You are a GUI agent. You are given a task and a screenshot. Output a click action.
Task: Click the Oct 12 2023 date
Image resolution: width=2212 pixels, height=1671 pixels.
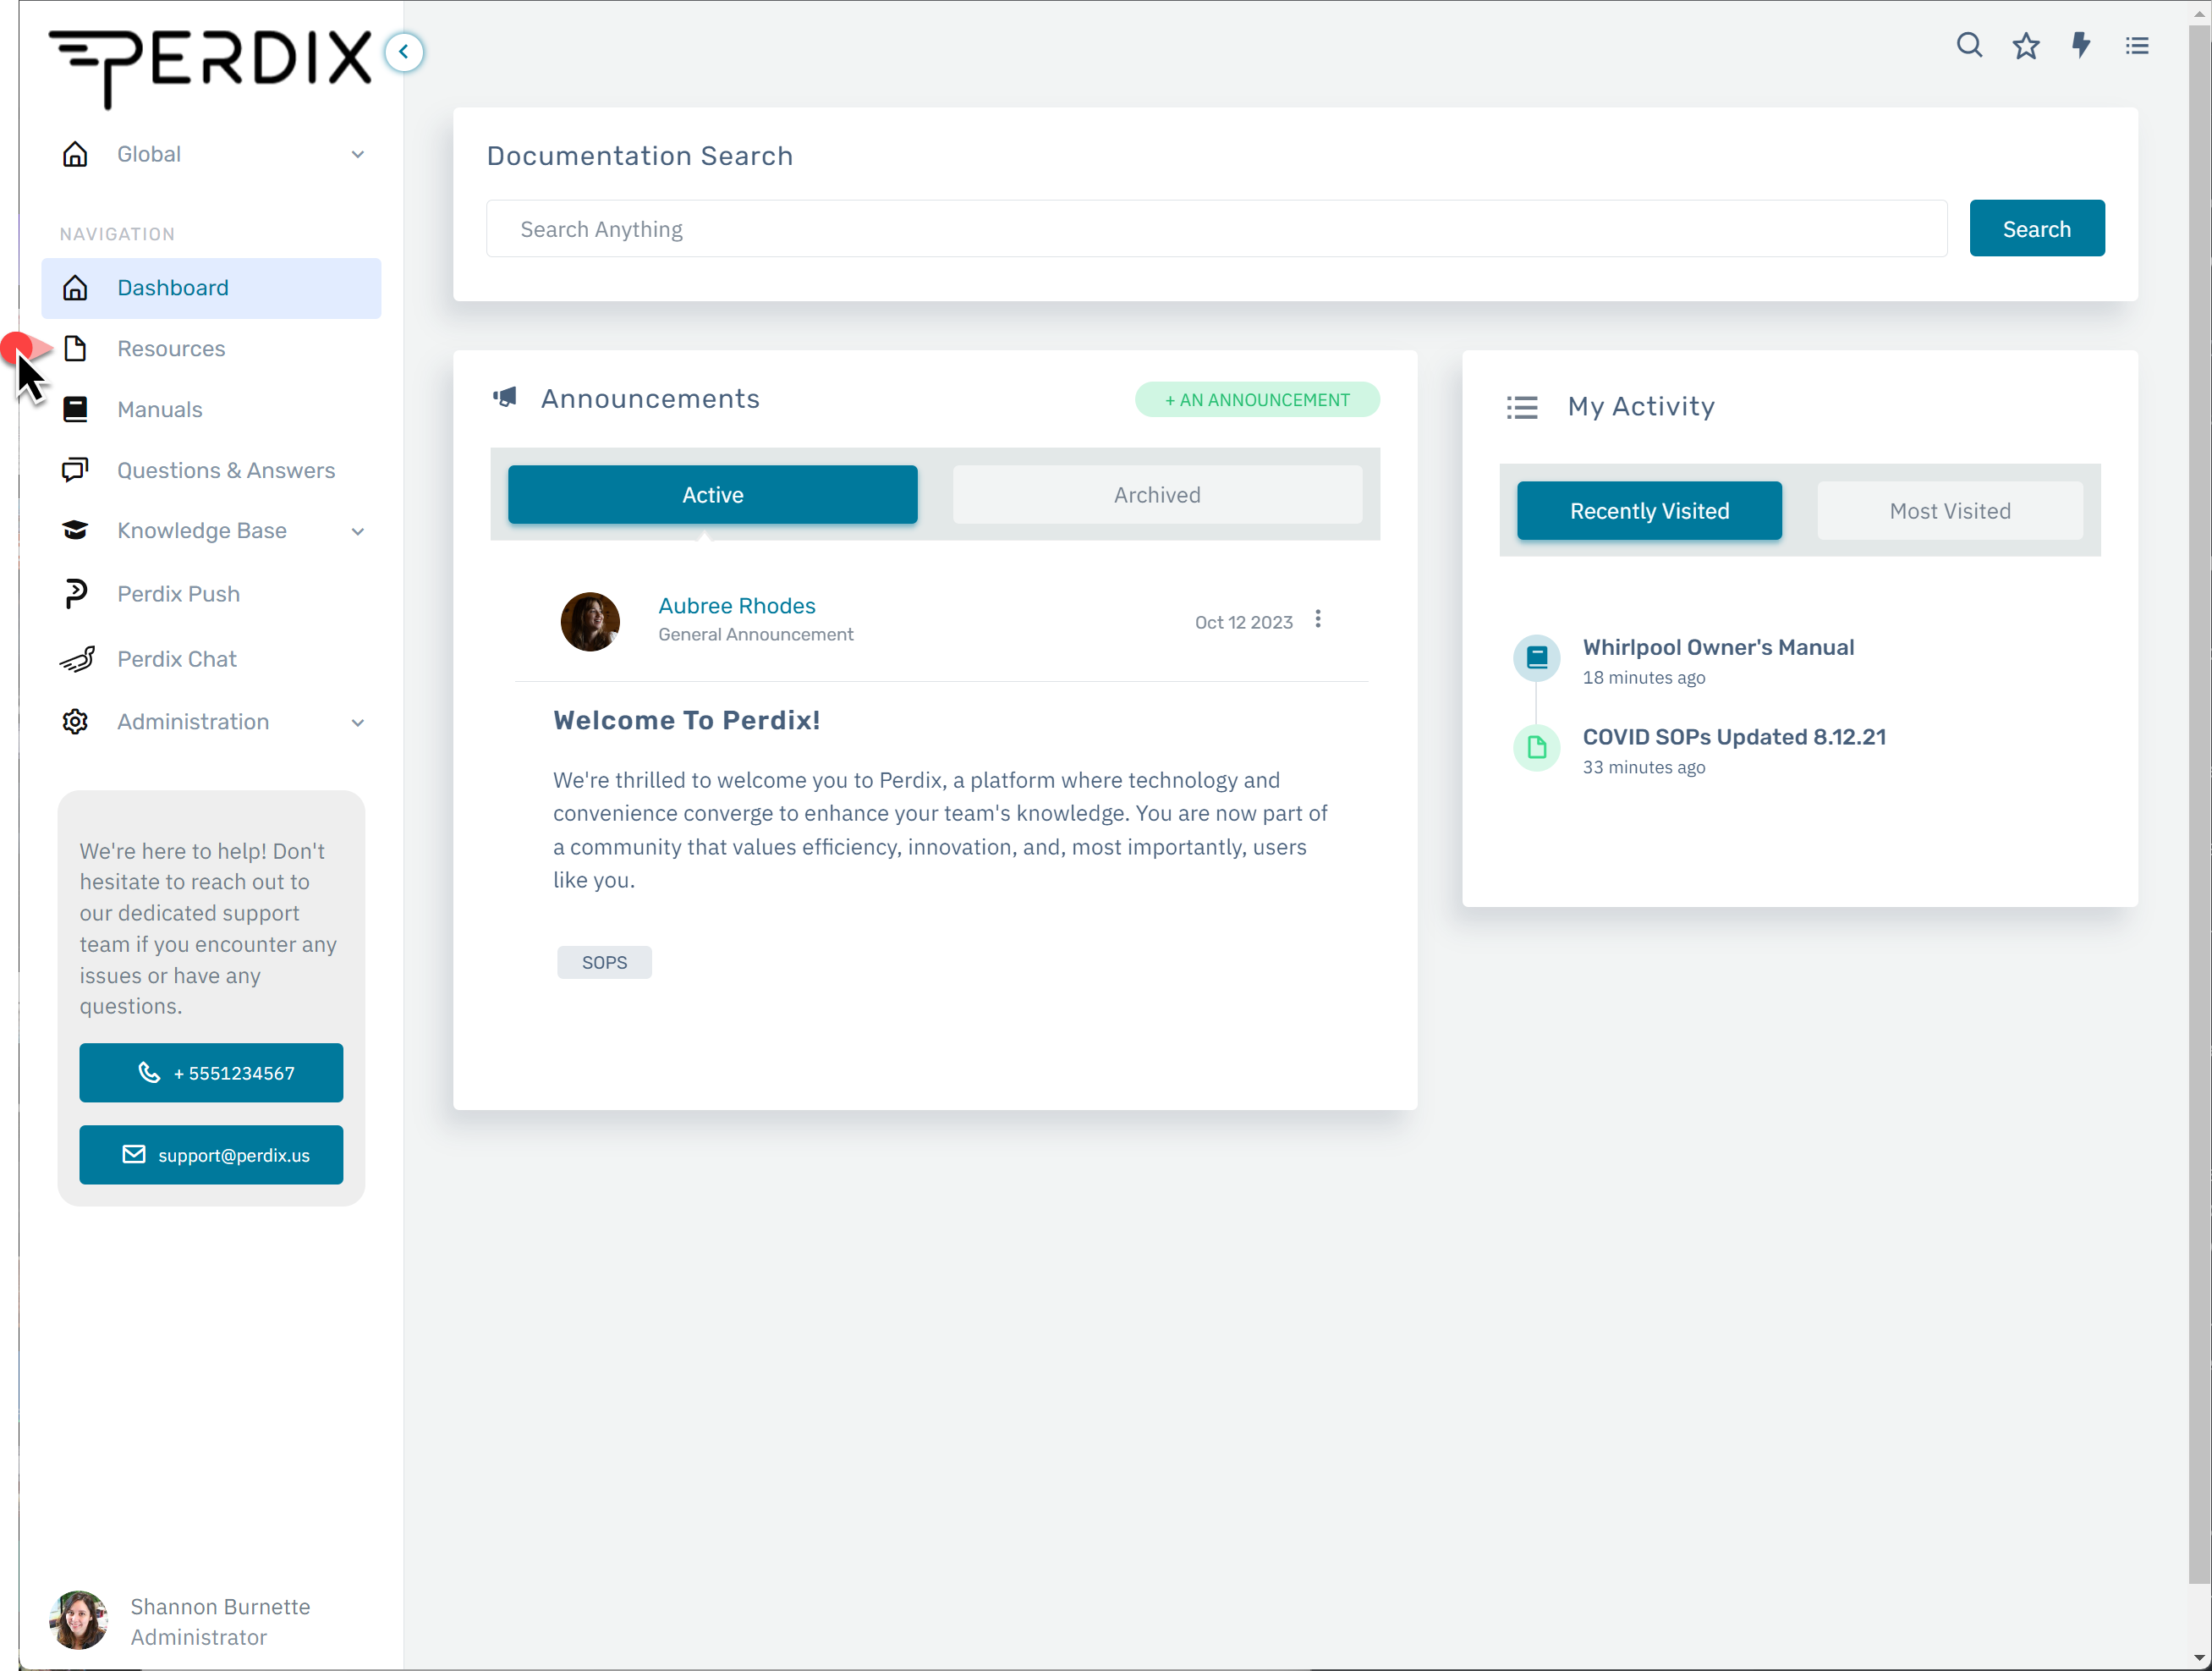coord(1244,622)
